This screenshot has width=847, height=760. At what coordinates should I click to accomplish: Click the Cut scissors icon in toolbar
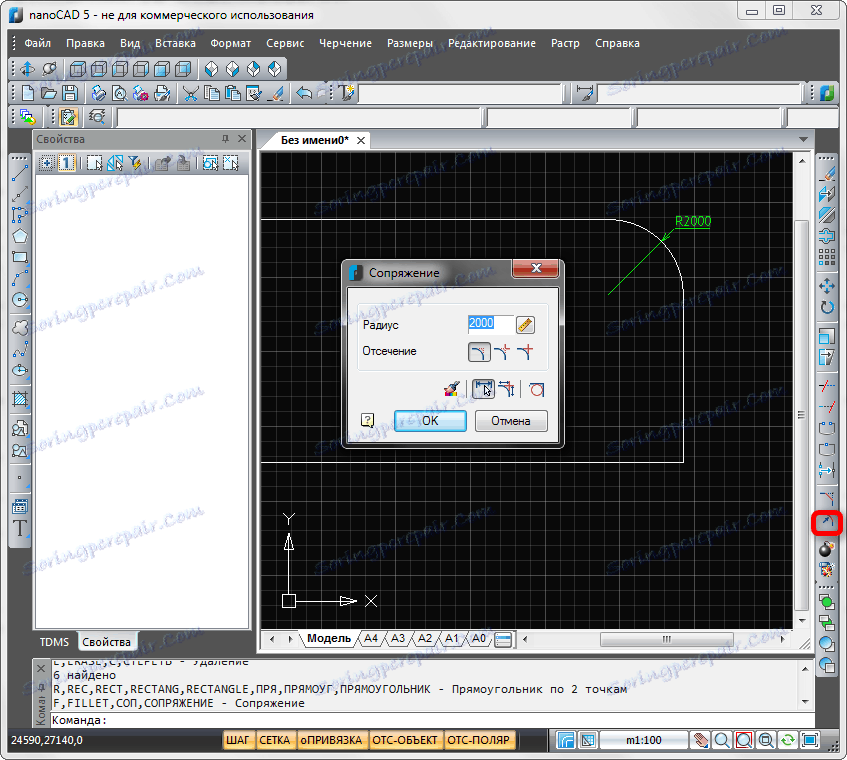(190, 93)
